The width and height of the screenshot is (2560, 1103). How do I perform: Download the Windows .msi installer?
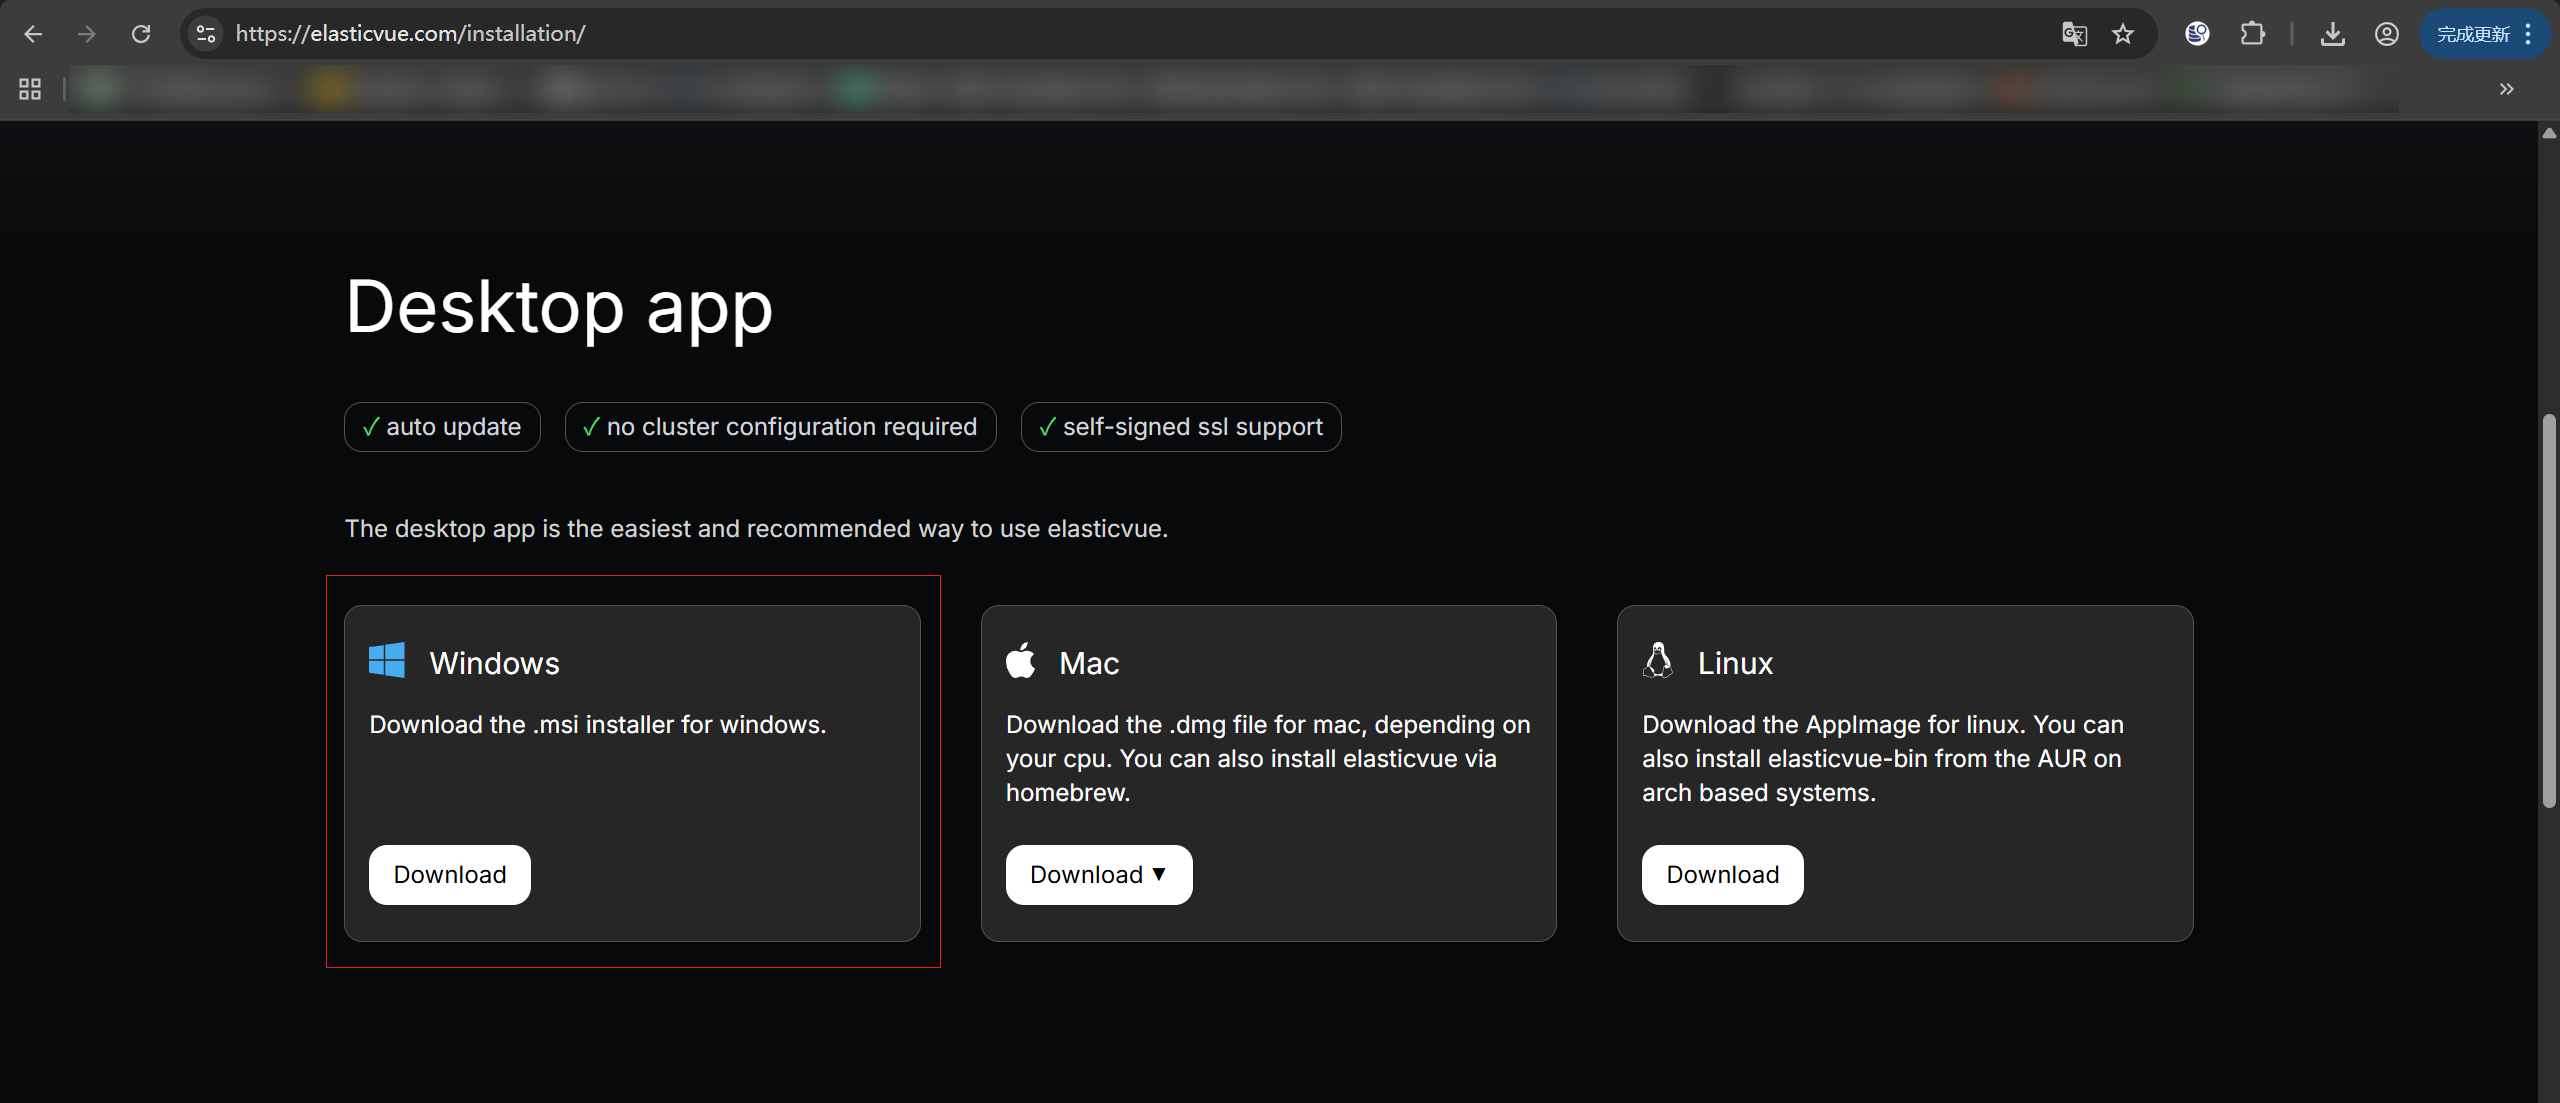pyautogui.click(x=449, y=875)
